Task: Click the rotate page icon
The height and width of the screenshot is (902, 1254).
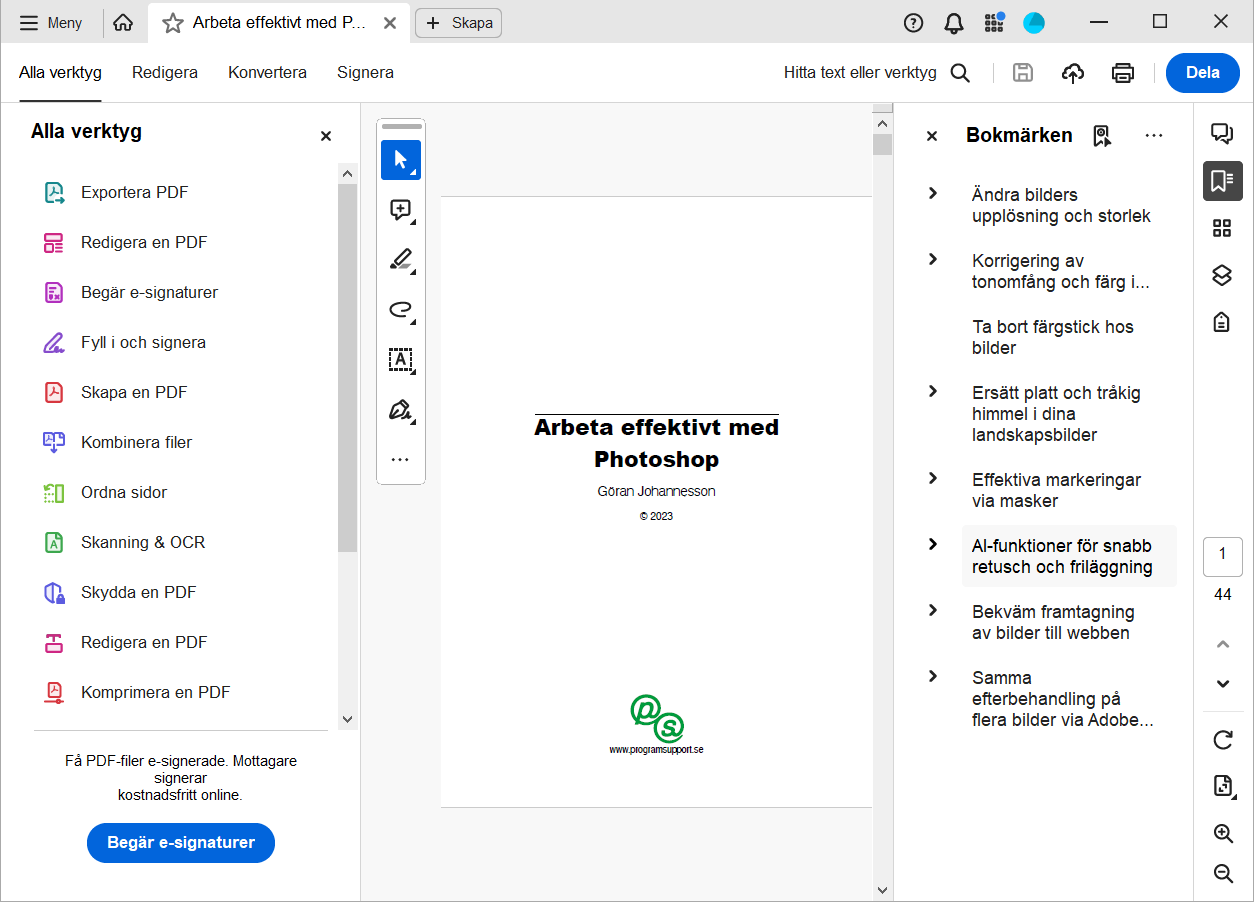Action: pos(1222,740)
